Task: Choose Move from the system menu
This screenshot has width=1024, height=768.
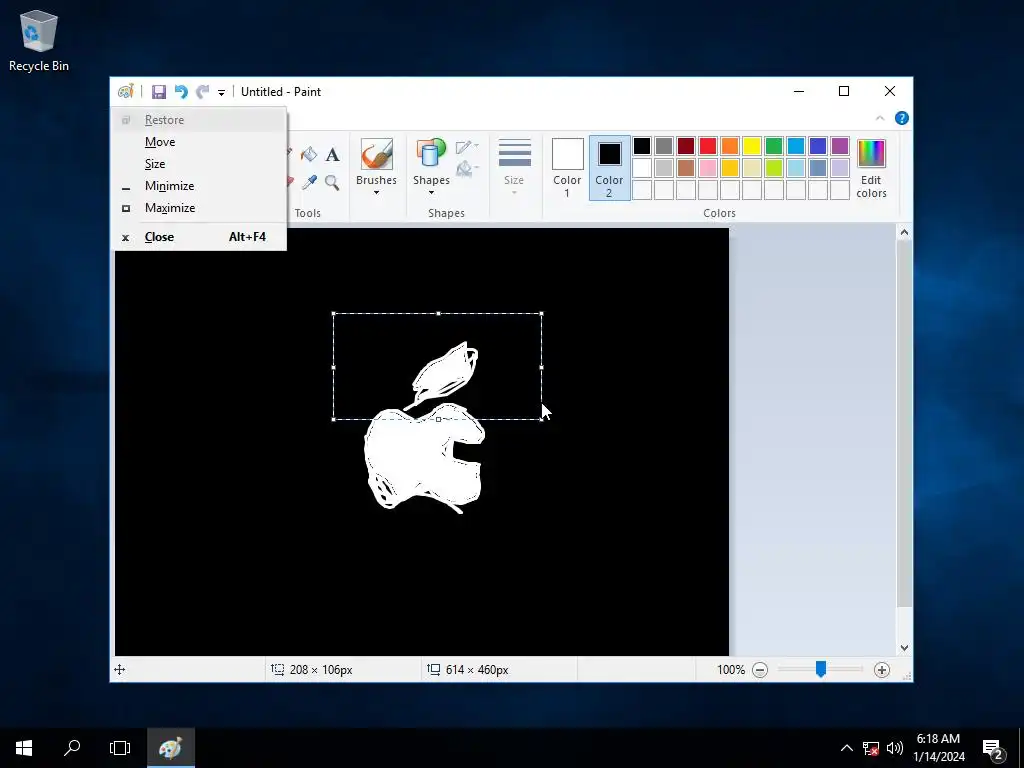Action: 199,142
